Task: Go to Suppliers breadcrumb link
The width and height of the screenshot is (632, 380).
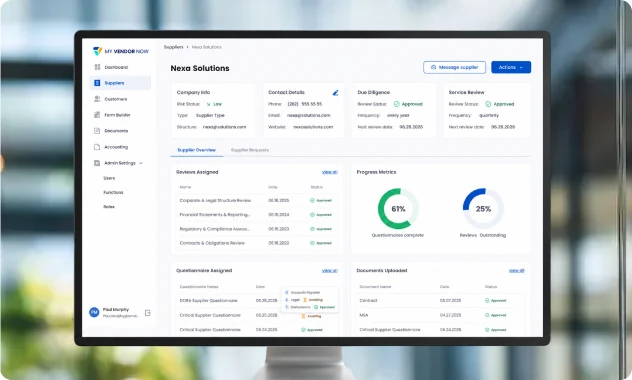Action: coord(173,47)
